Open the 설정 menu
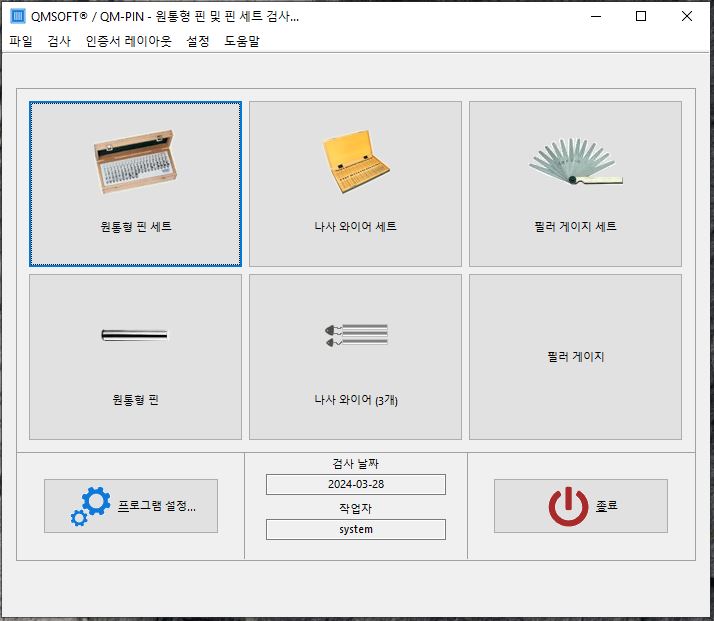Image resolution: width=714 pixels, height=621 pixels. coord(198,41)
